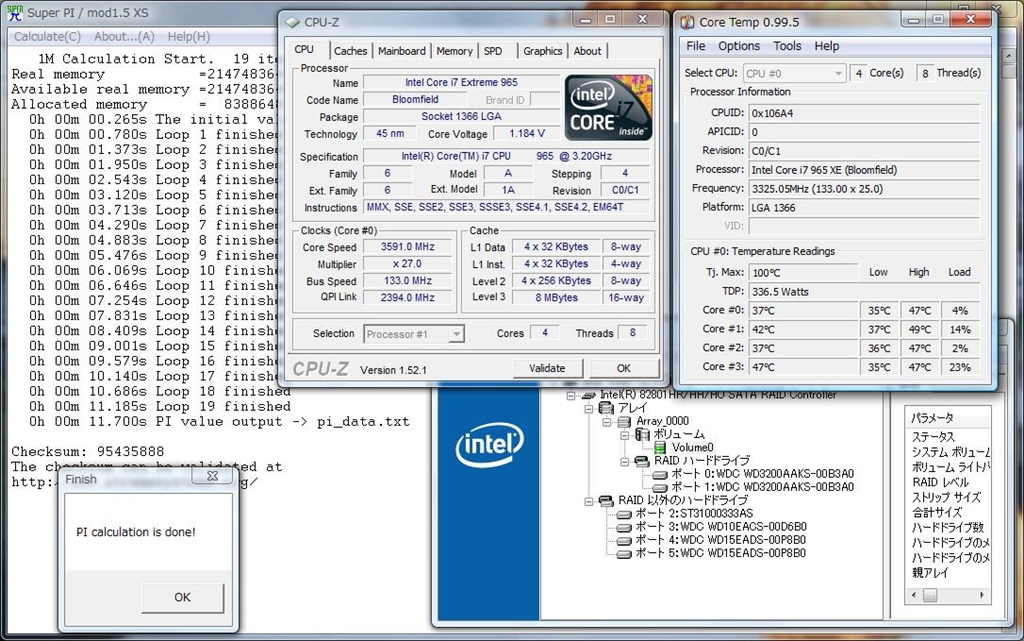Select ポート 2:ST31000333AS tree row
The image size is (1024, 641).
694,514
